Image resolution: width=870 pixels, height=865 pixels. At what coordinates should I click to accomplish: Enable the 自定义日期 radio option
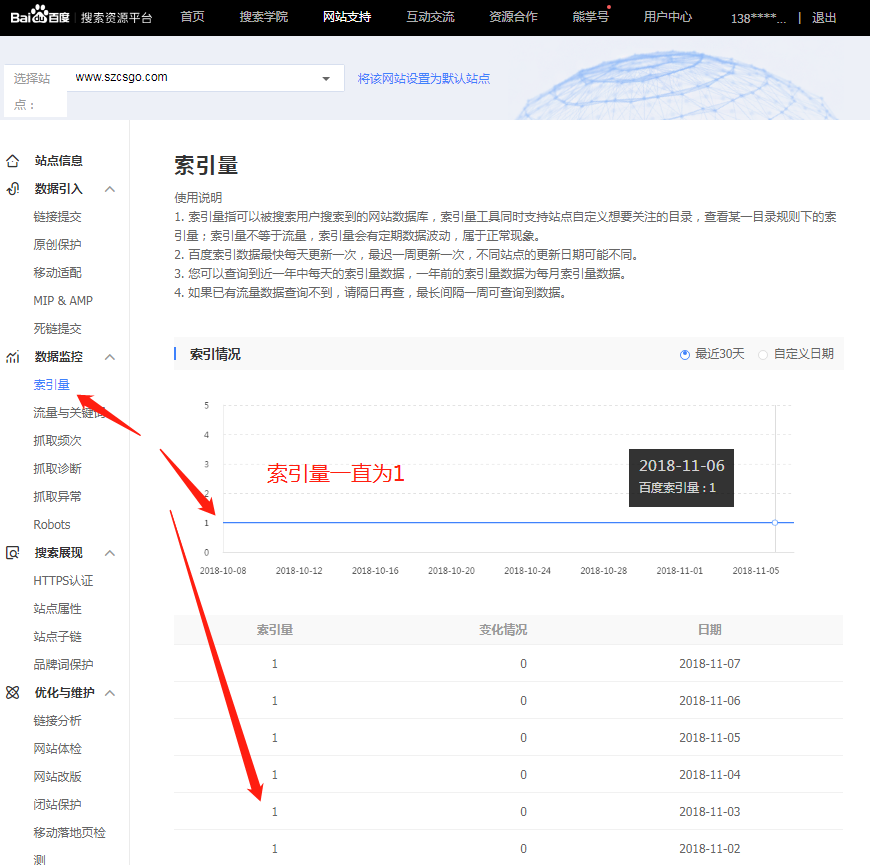761,353
